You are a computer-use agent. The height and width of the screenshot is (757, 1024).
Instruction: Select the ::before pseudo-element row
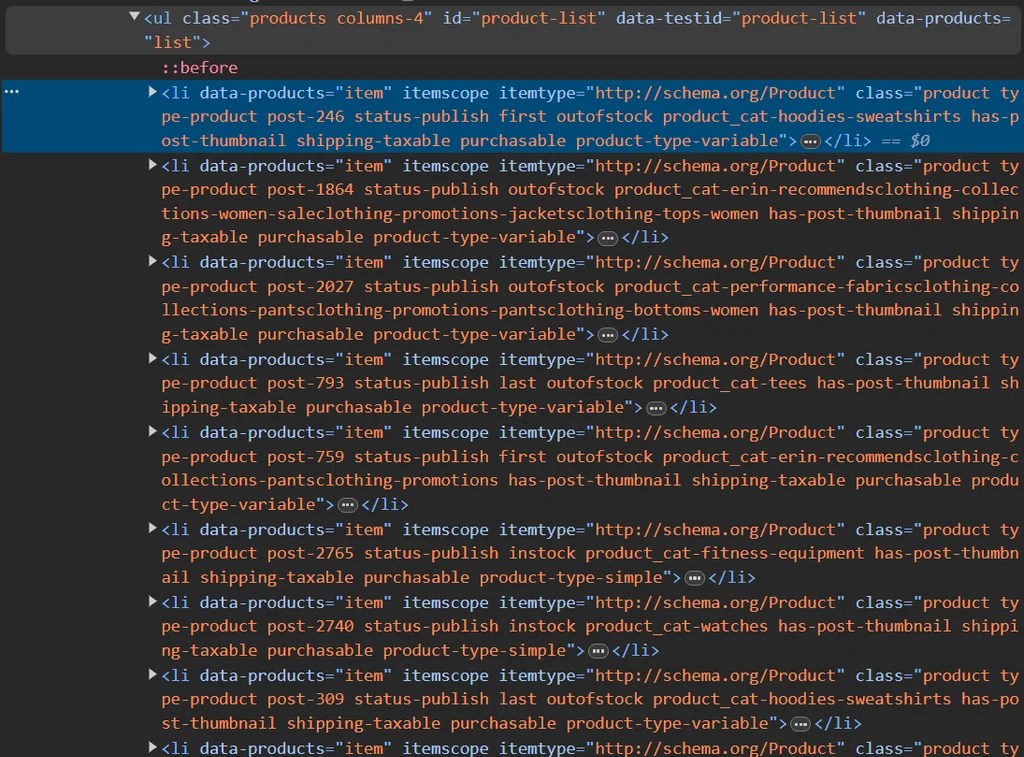200,67
